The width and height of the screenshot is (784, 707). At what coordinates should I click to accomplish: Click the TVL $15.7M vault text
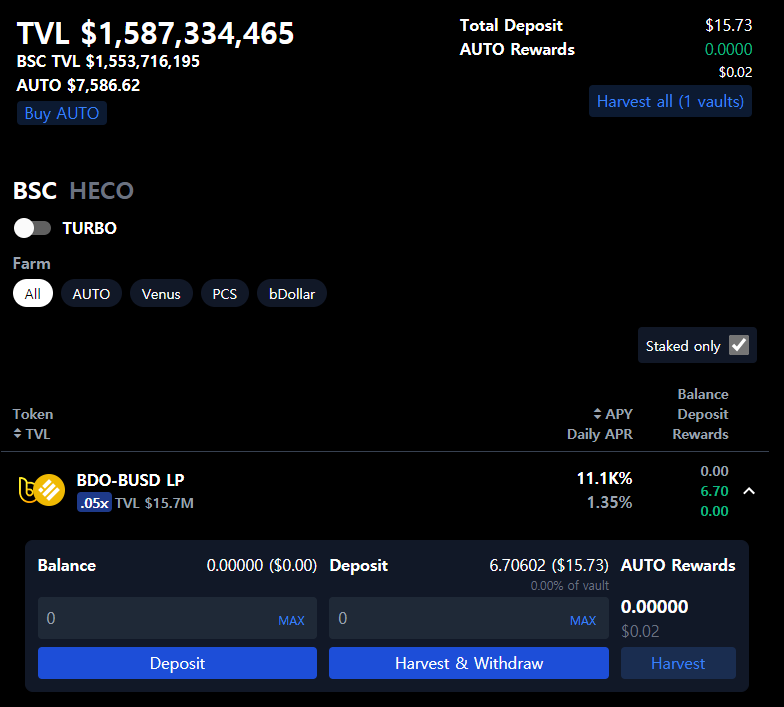(154, 503)
